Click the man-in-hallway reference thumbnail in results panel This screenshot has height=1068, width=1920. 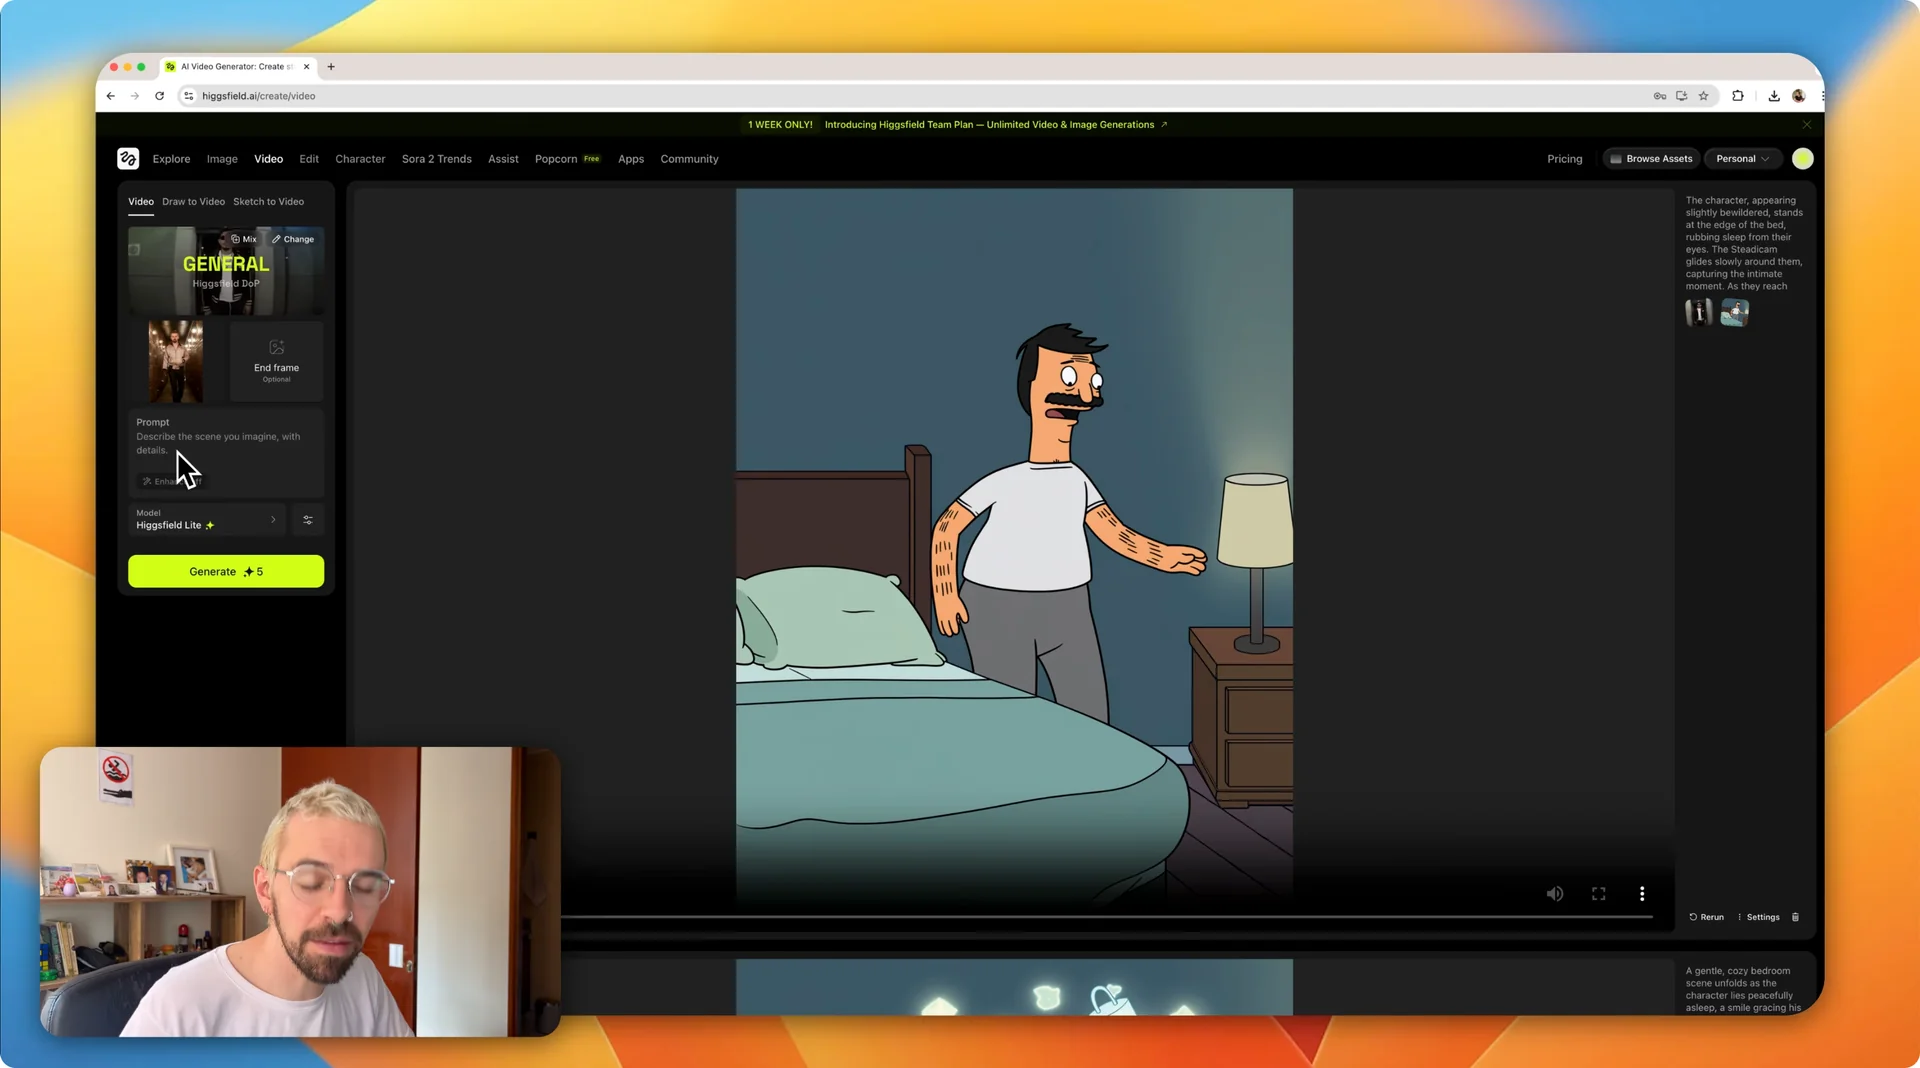pyautogui.click(x=1699, y=313)
